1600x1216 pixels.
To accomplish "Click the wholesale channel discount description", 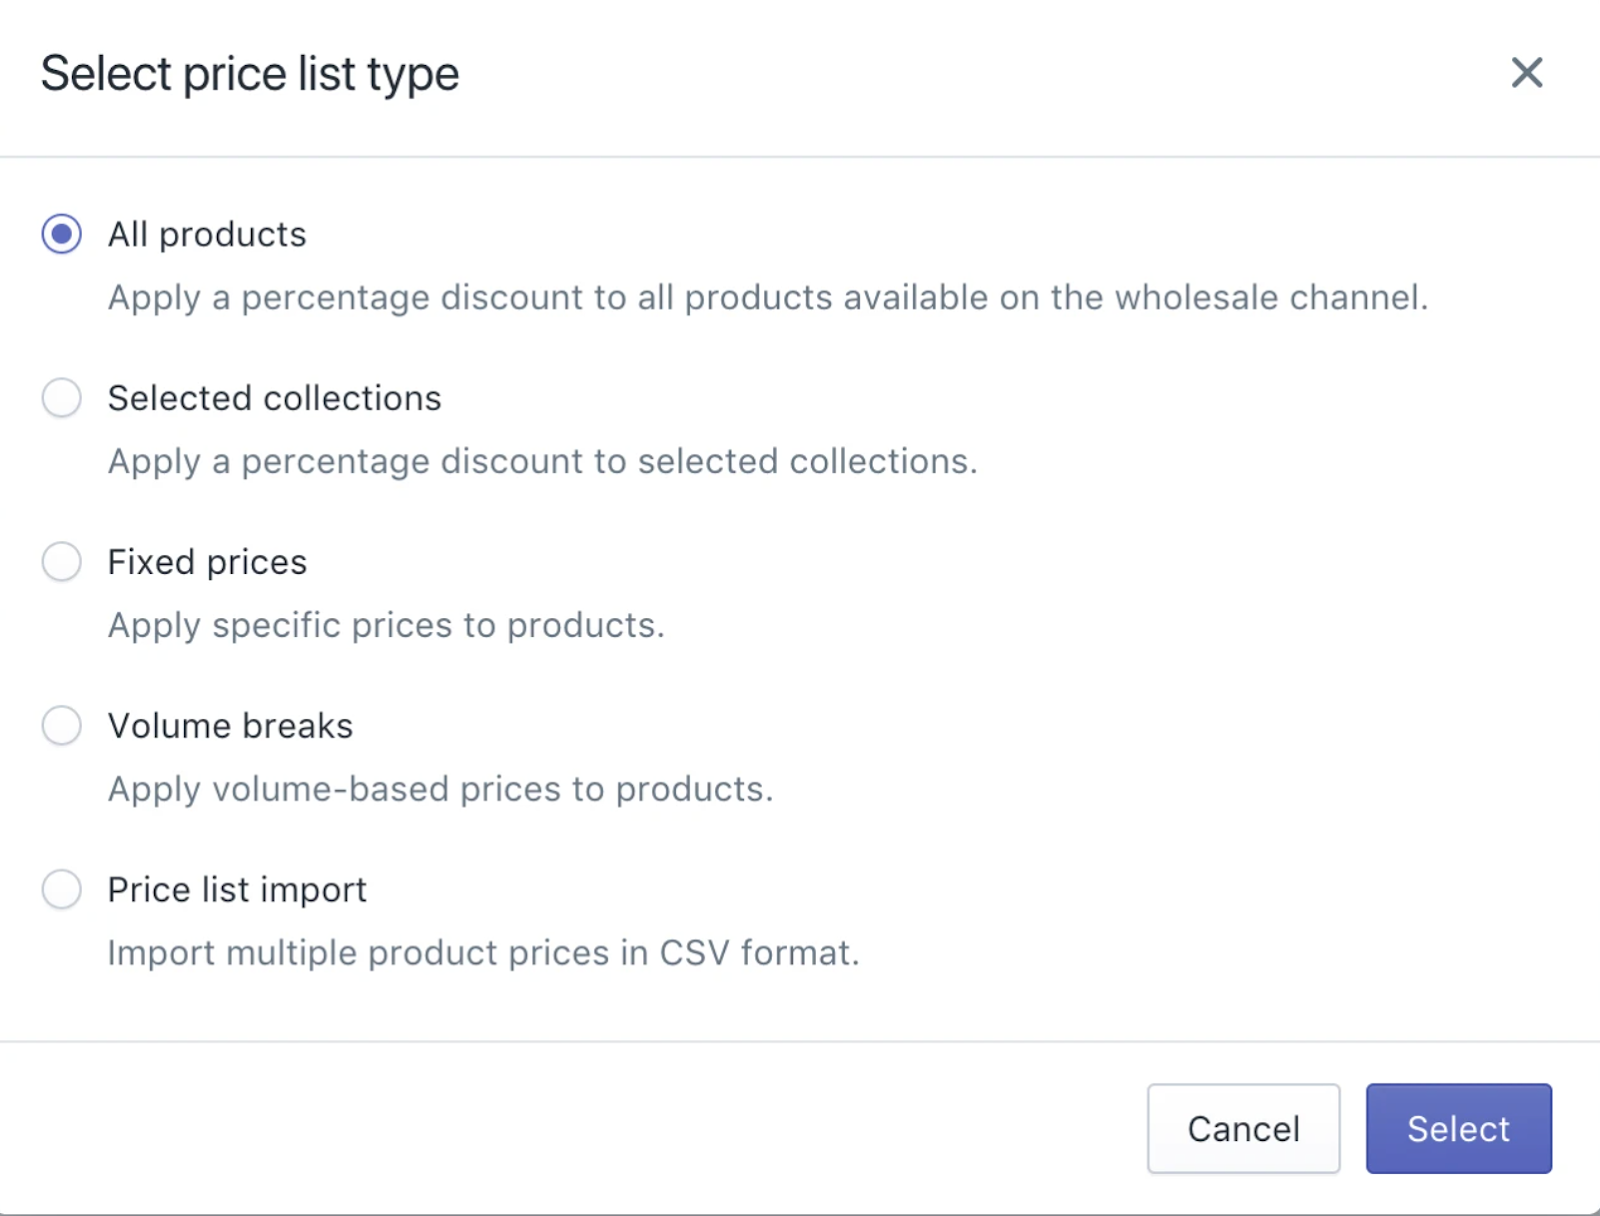I will click(767, 297).
